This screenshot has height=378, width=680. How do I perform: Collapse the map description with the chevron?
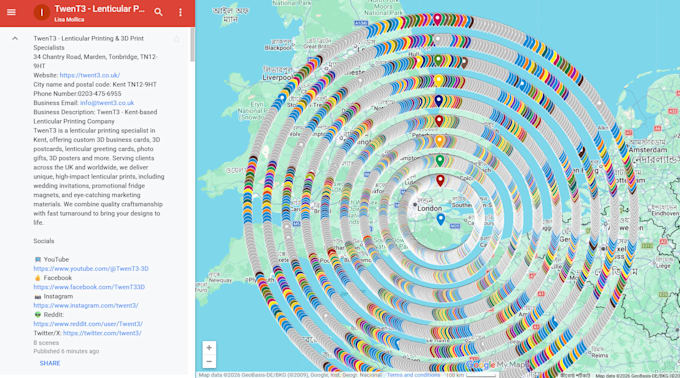click(15, 39)
